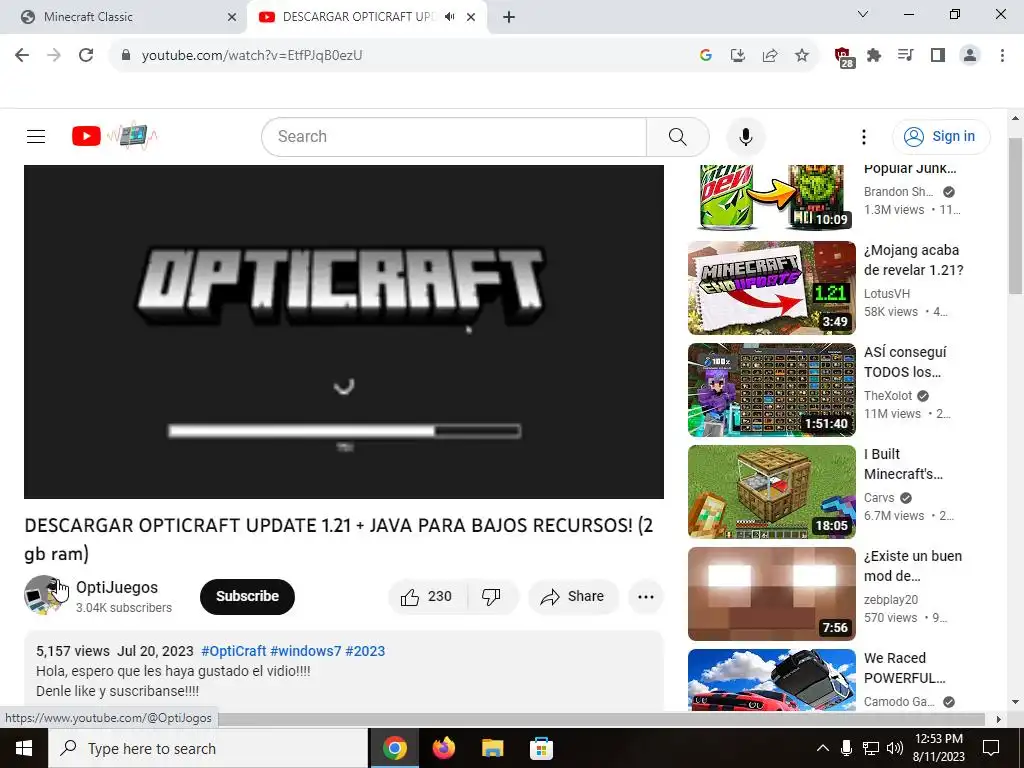Open media controls in Chrome toolbar
The image size is (1024, 768).
point(906,56)
